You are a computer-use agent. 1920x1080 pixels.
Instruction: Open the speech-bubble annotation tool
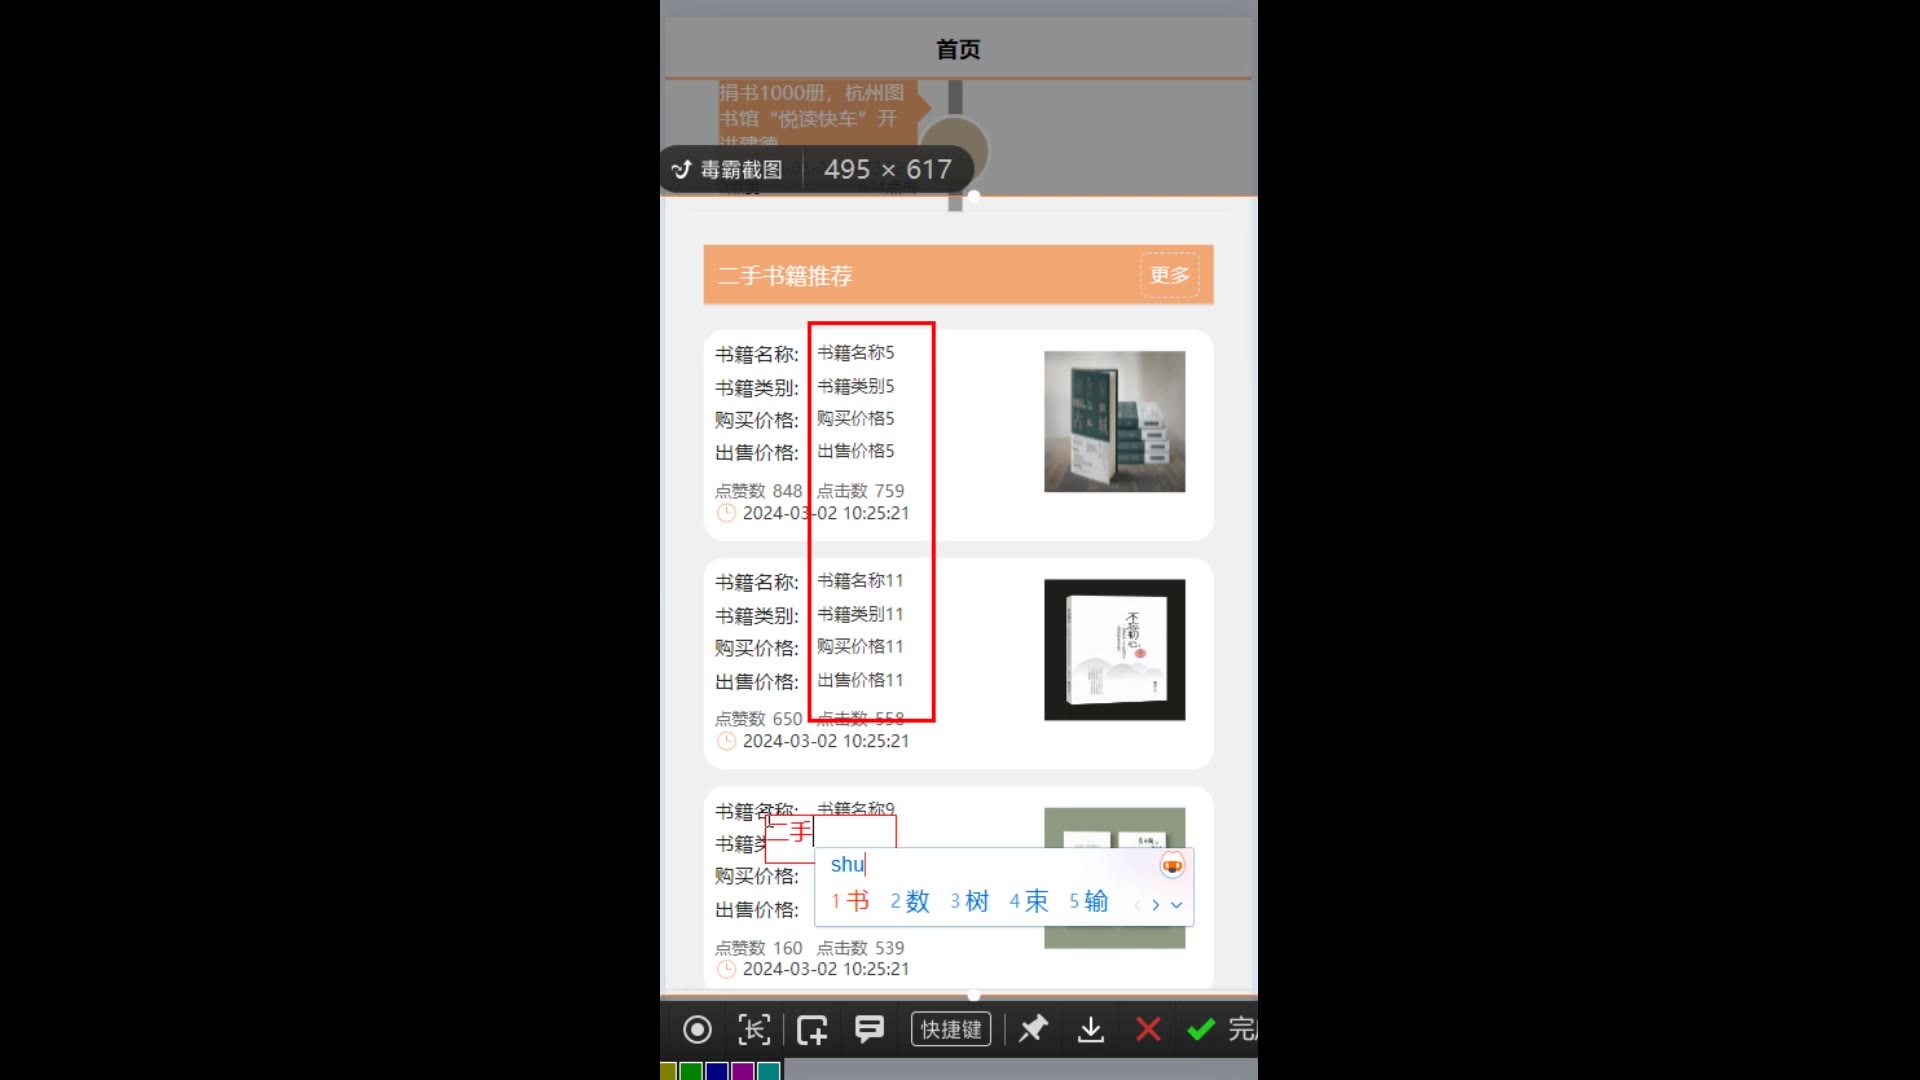(869, 1028)
